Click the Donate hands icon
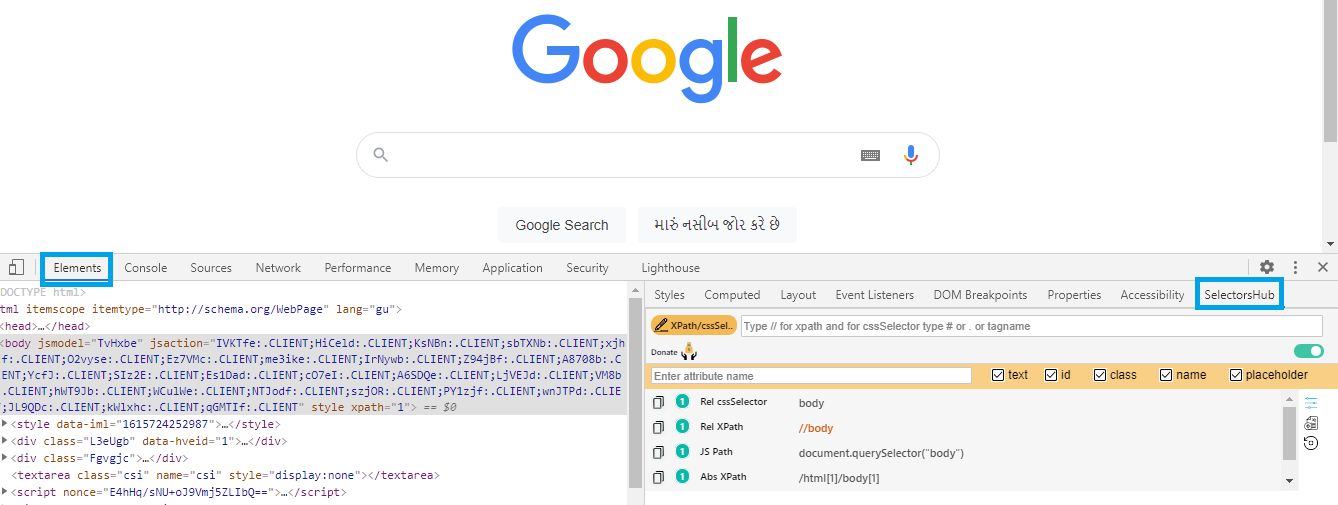The image size is (1338, 505). pyautogui.click(x=689, y=351)
